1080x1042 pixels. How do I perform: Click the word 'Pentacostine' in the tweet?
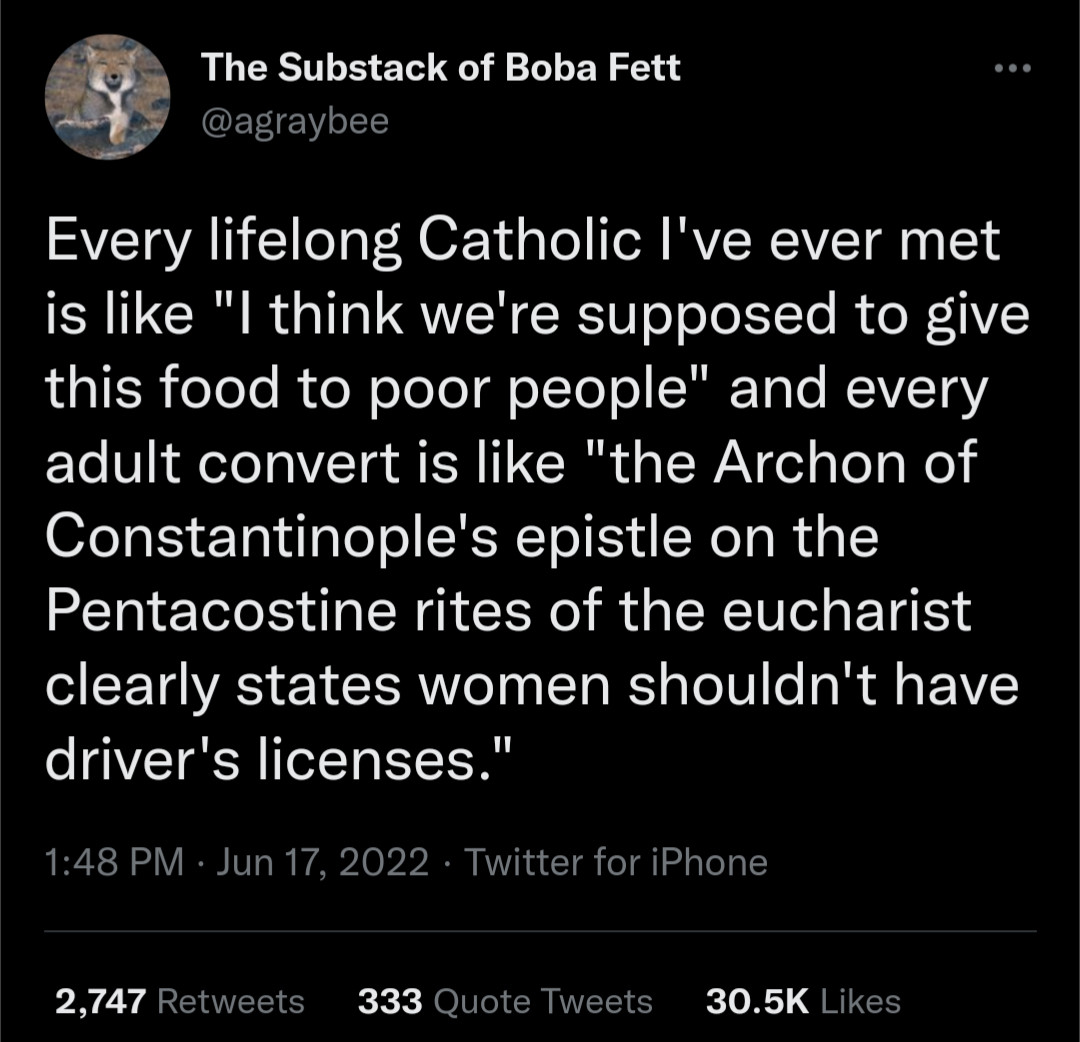(221, 611)
